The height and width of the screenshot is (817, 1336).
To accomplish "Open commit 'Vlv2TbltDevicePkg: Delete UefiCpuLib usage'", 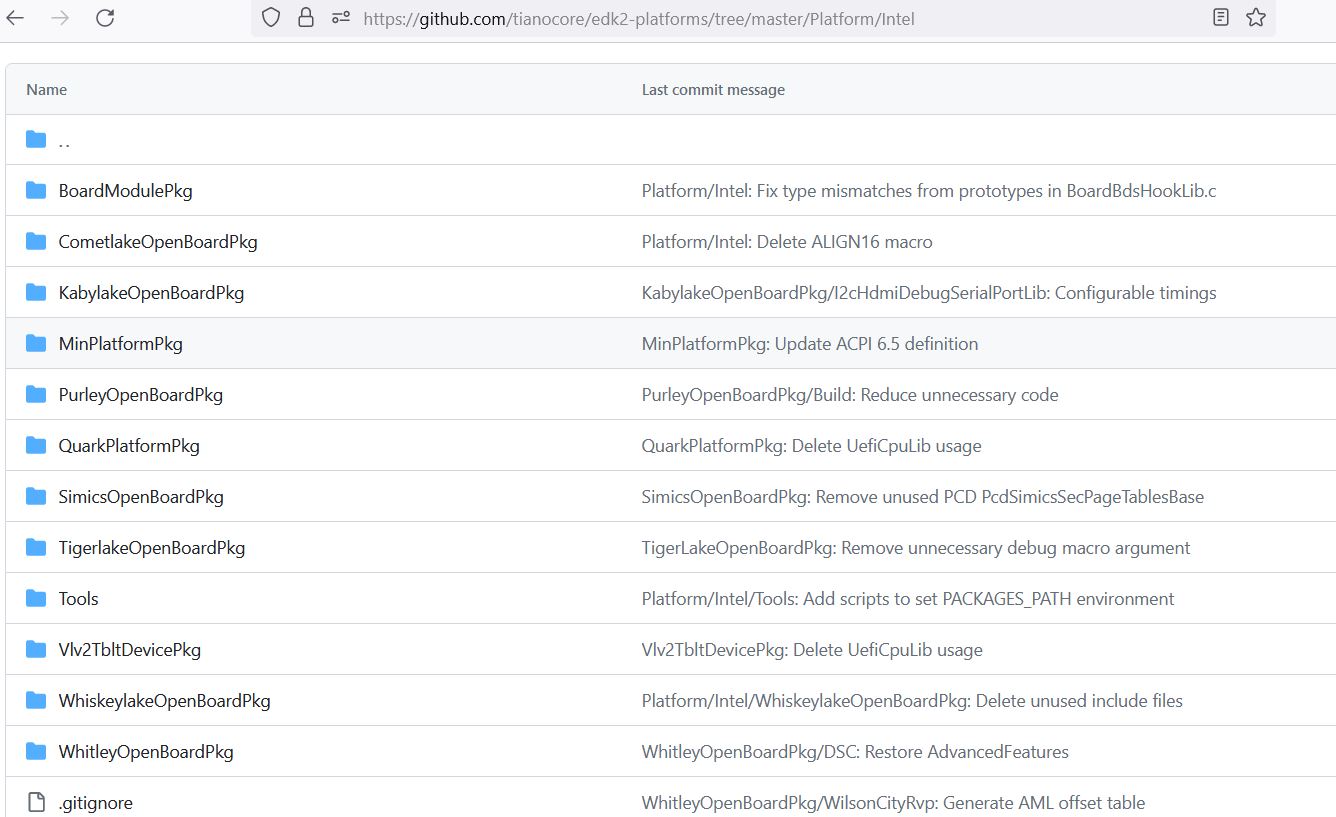I will pyautogui.click(x=812, y=649).
